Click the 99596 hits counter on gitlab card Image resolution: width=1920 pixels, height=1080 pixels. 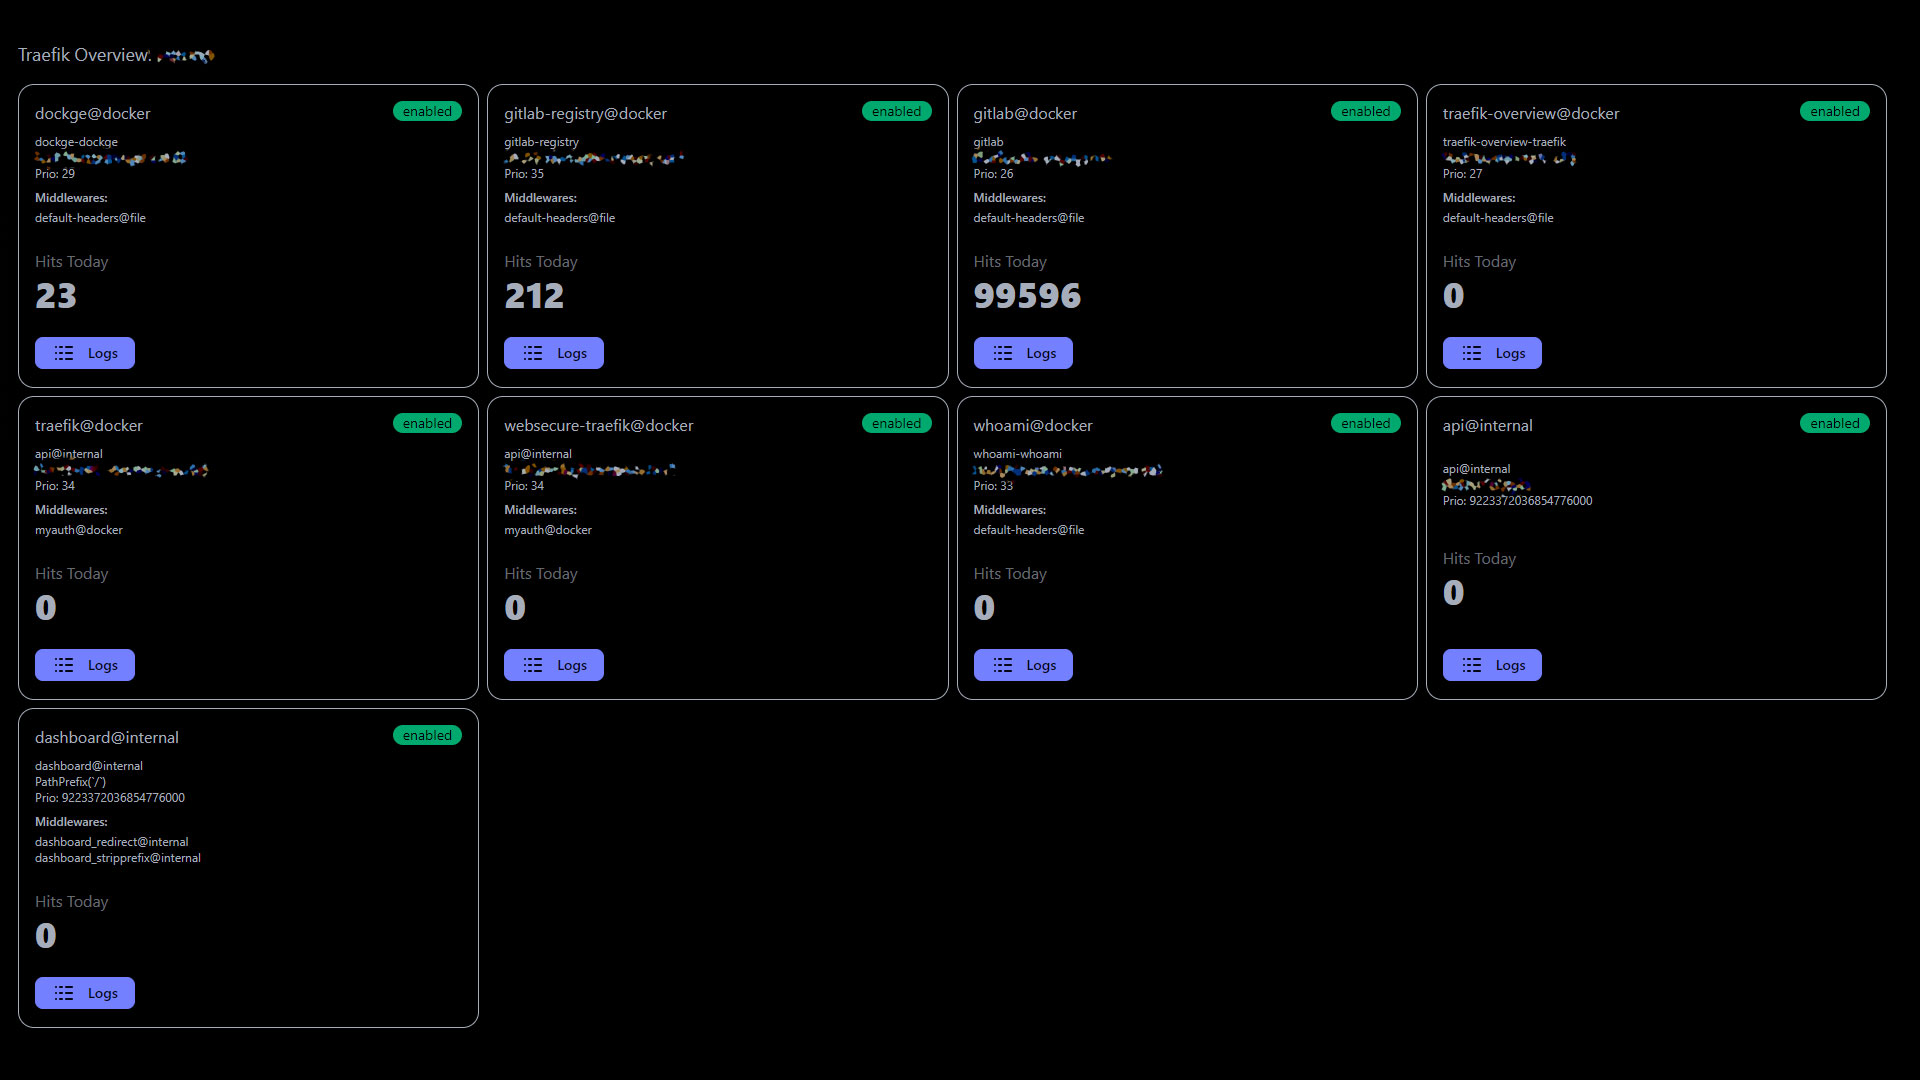(x=1027, y=296)
